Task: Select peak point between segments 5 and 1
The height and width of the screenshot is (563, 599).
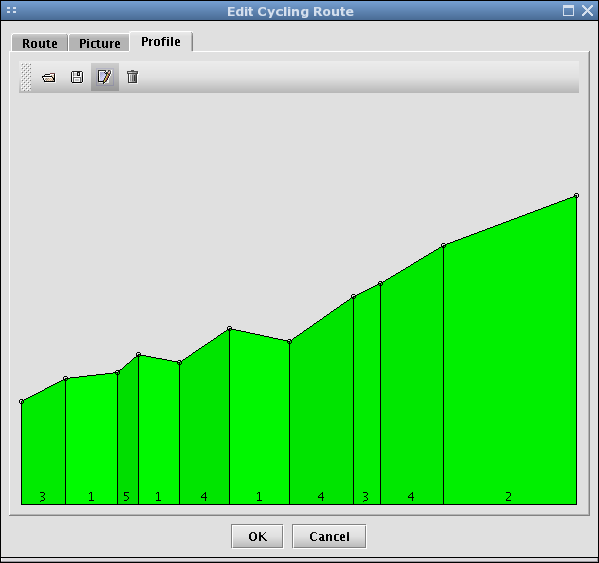Action: [138, 355]
